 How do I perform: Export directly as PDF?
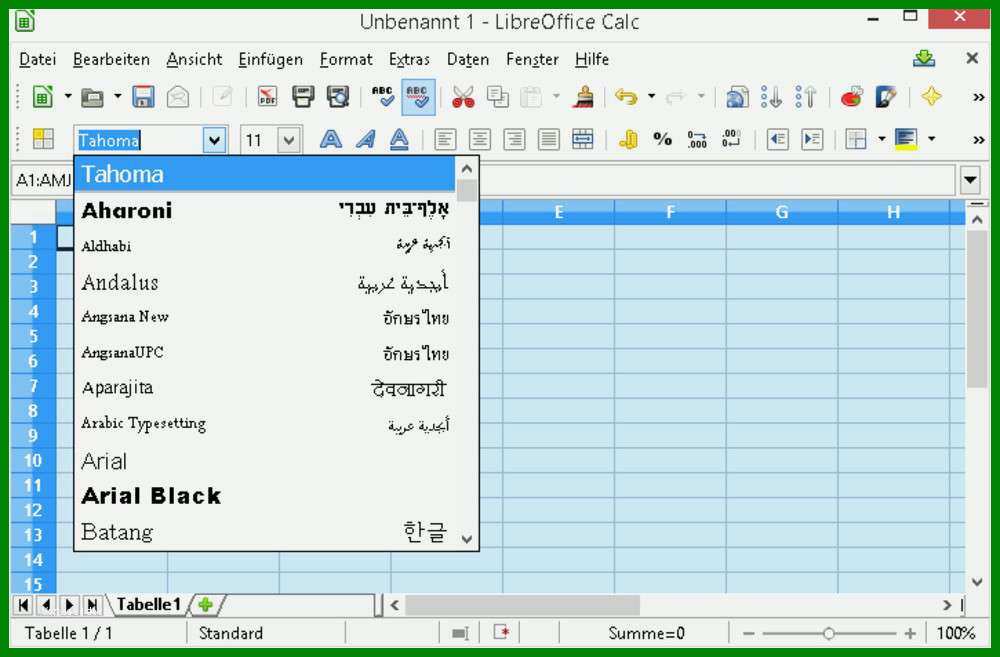click(267, 97)
